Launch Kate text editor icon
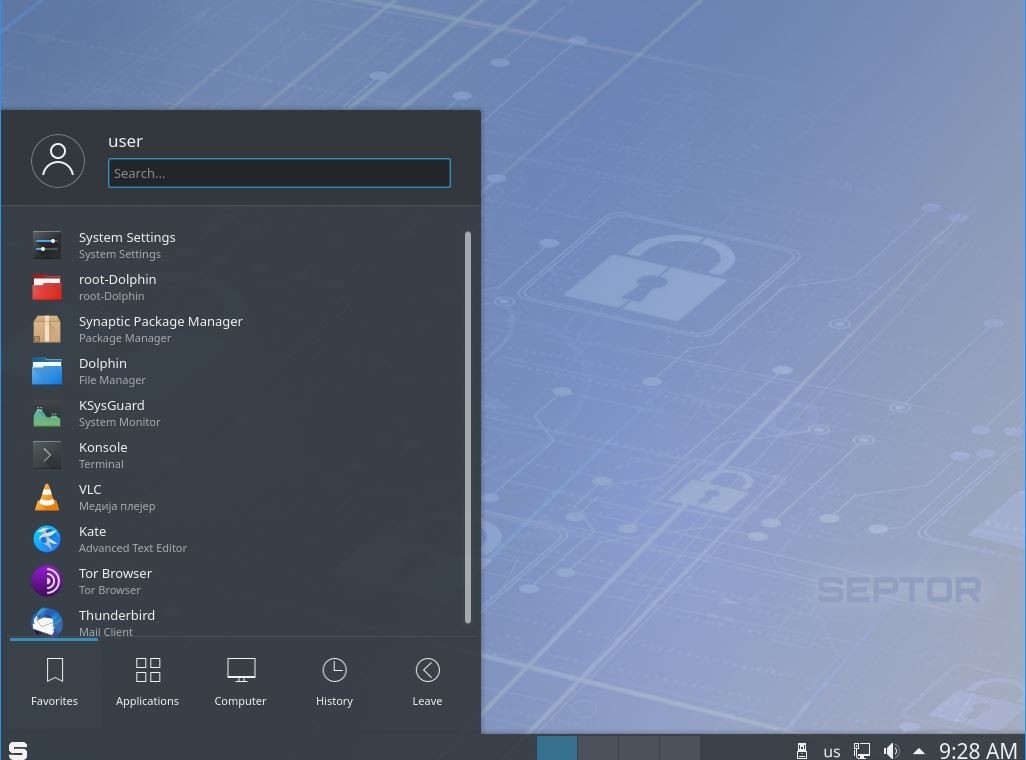Viewport: 1026px width, 760px height. click(x=47, y=539)
